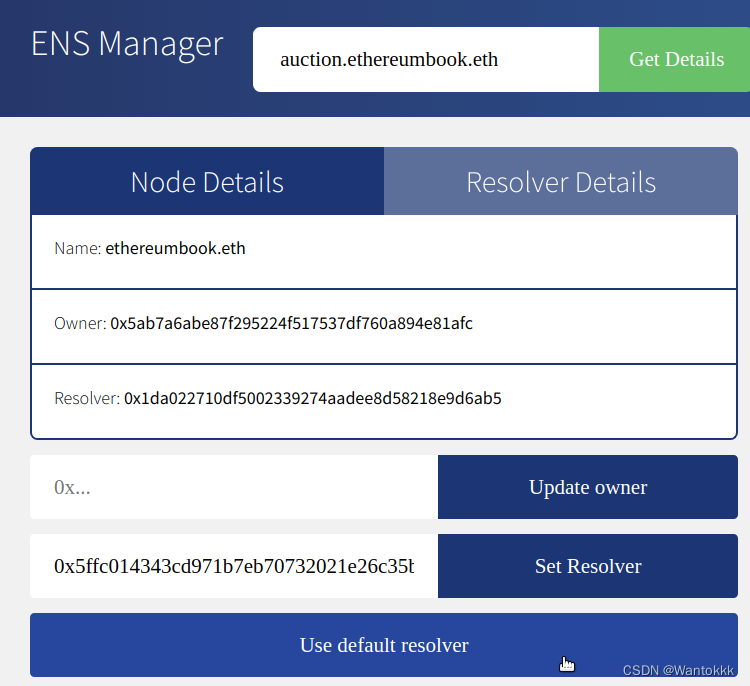
Task: Click the resolver address starting 0x1da0
Action: pyautogui.click(x=312, y=398)
